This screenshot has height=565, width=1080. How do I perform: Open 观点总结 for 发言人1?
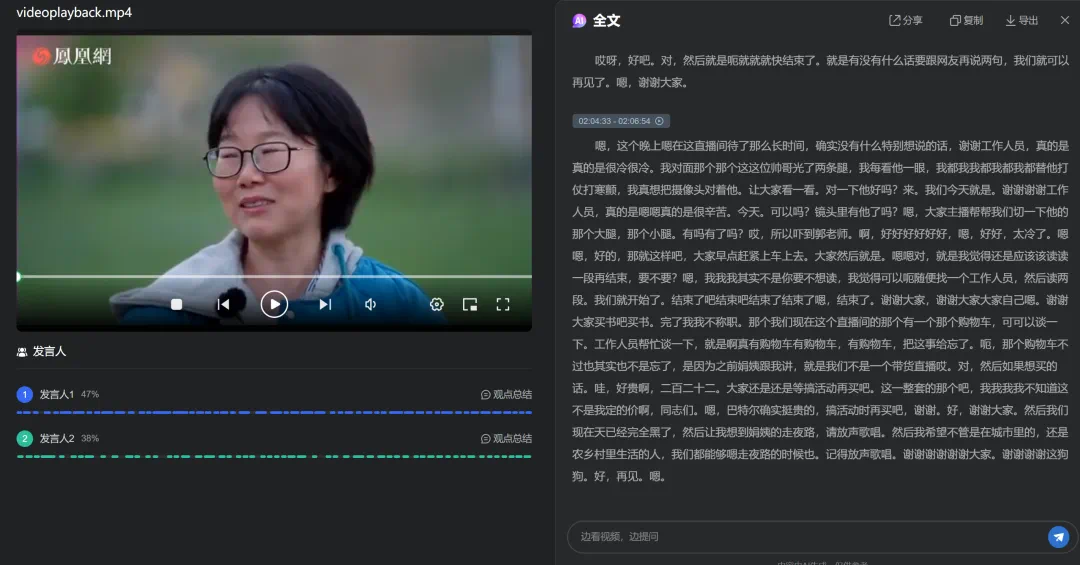coord(506,394)
